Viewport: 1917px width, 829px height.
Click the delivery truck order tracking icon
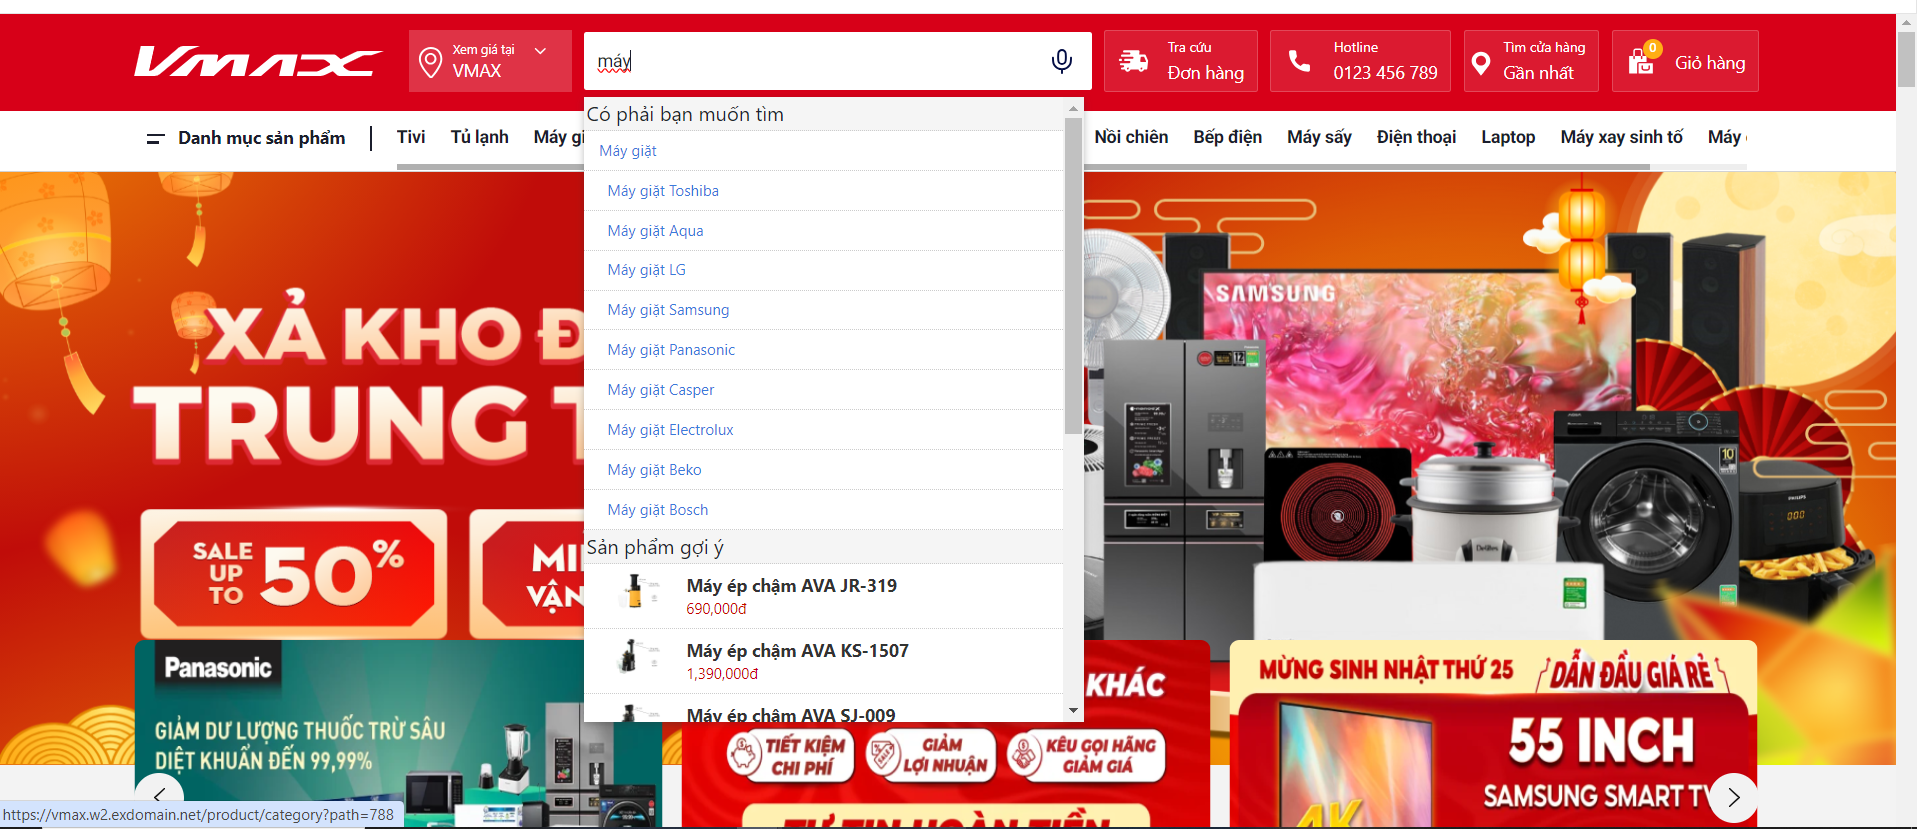1133,61
